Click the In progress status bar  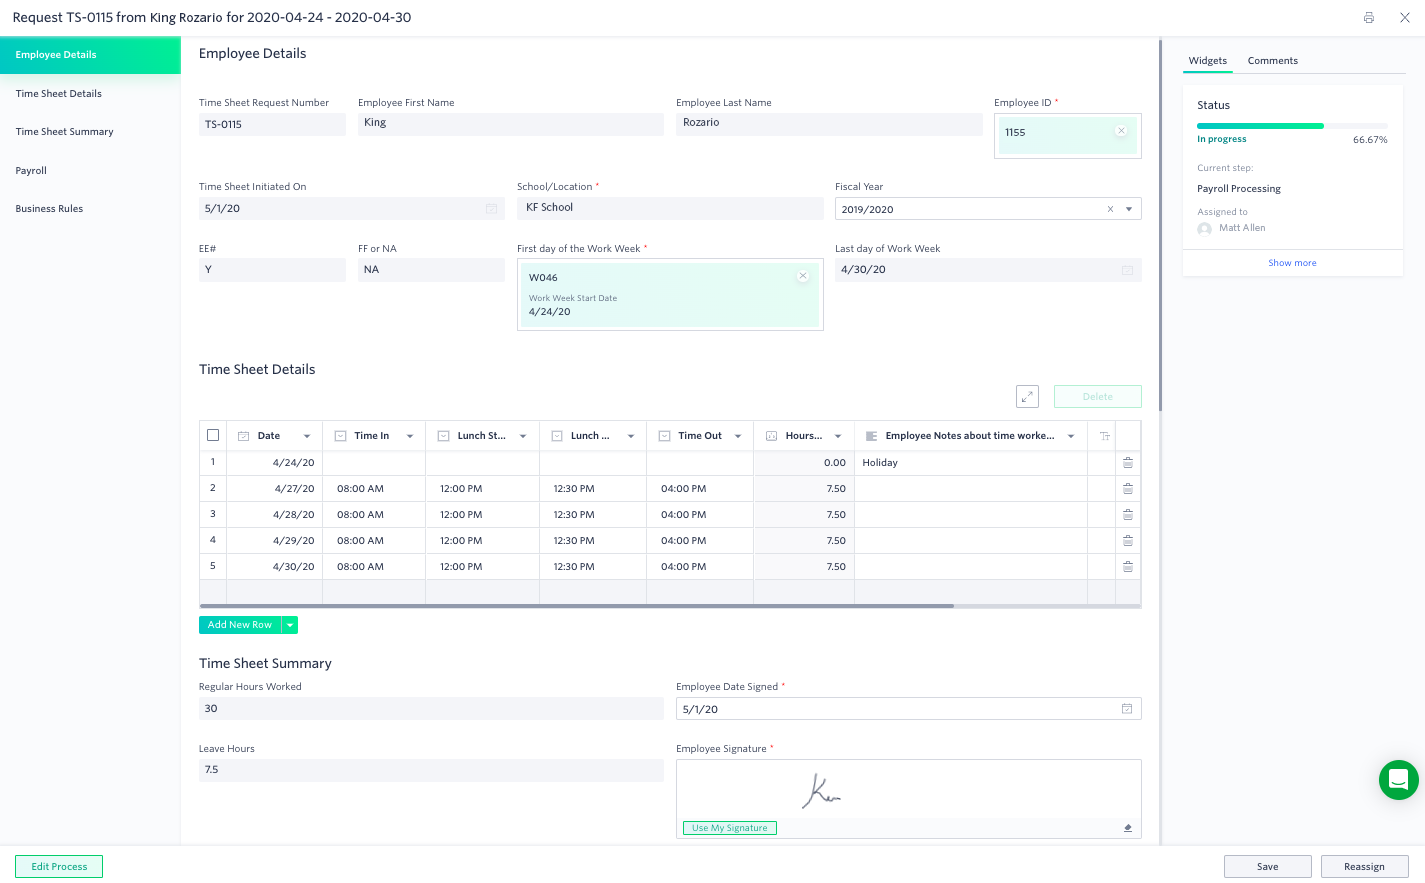click(1292, 126)
